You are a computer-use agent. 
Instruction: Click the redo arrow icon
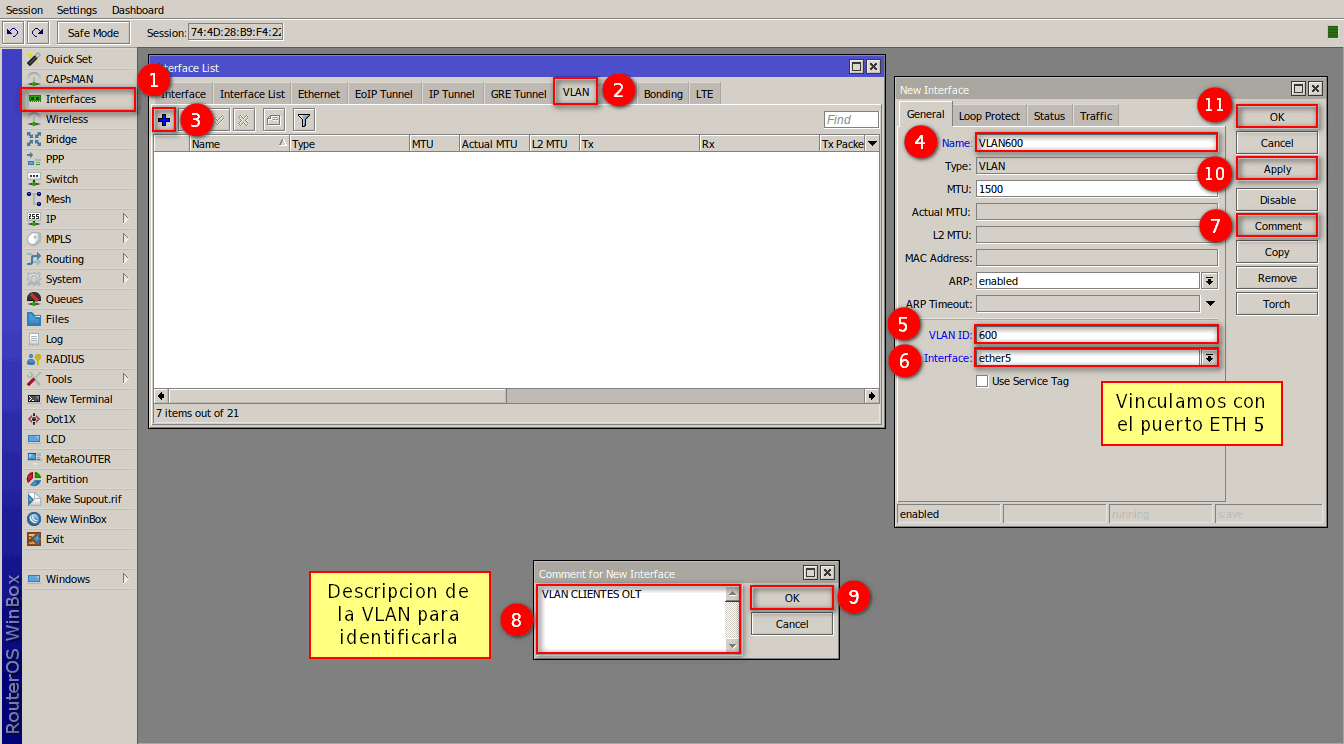[x=37, y=33]
